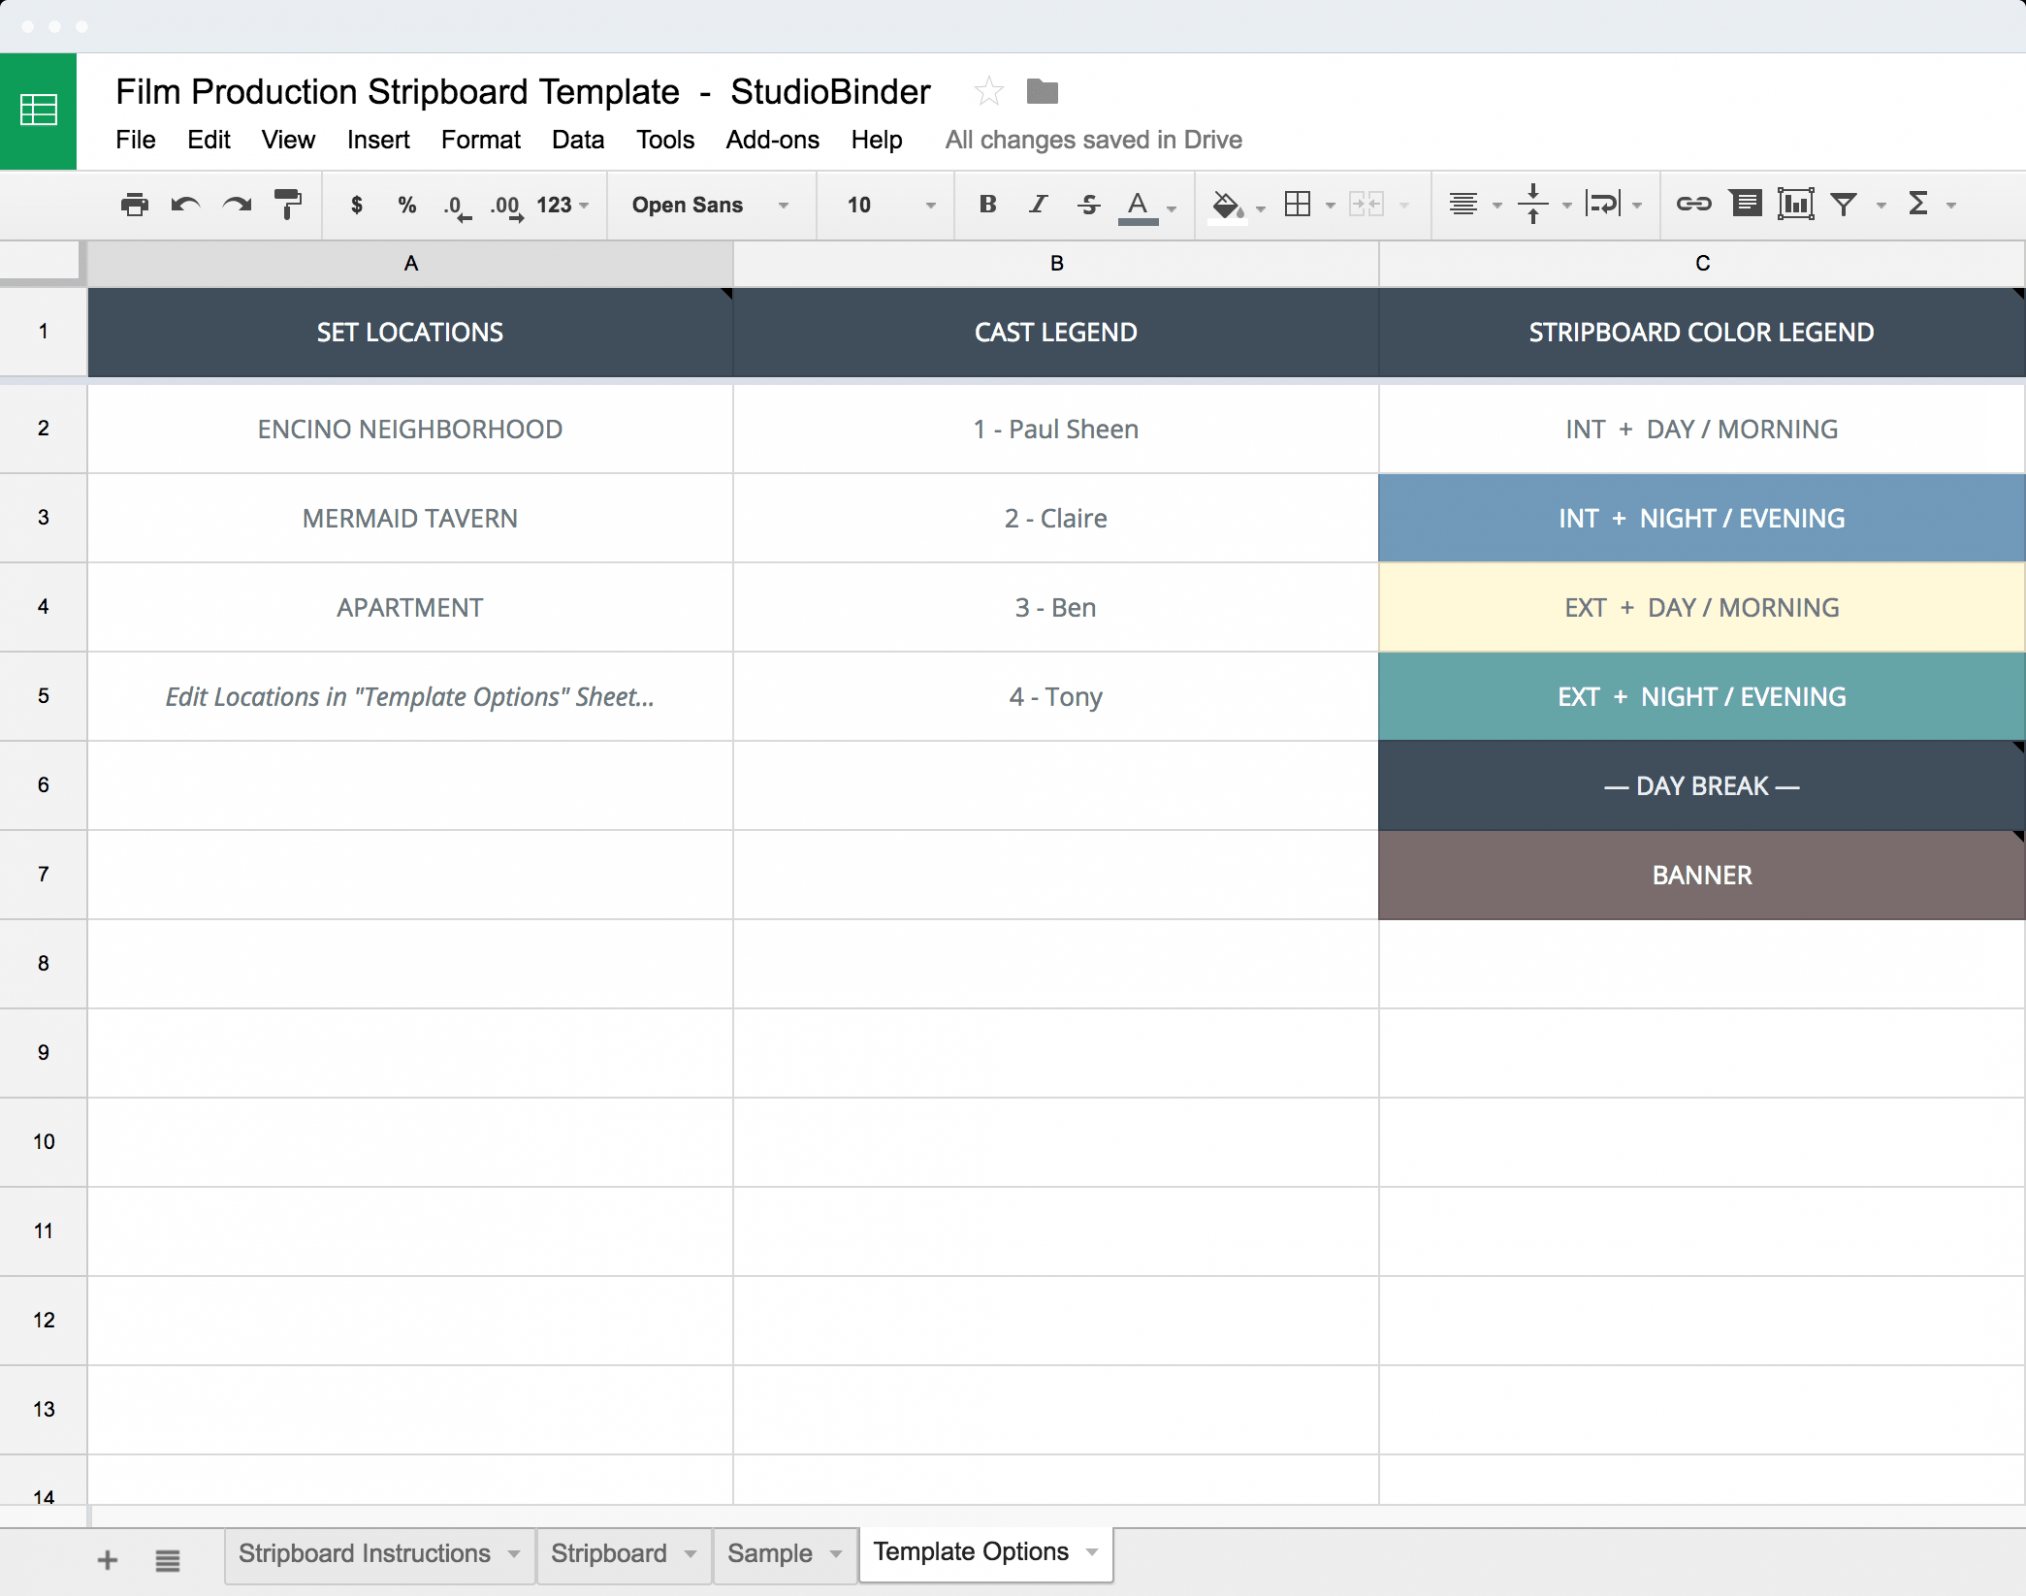2026x1596 pixels.
Task: Toggle strikethrough text formatting
Action: point(1087,202)
